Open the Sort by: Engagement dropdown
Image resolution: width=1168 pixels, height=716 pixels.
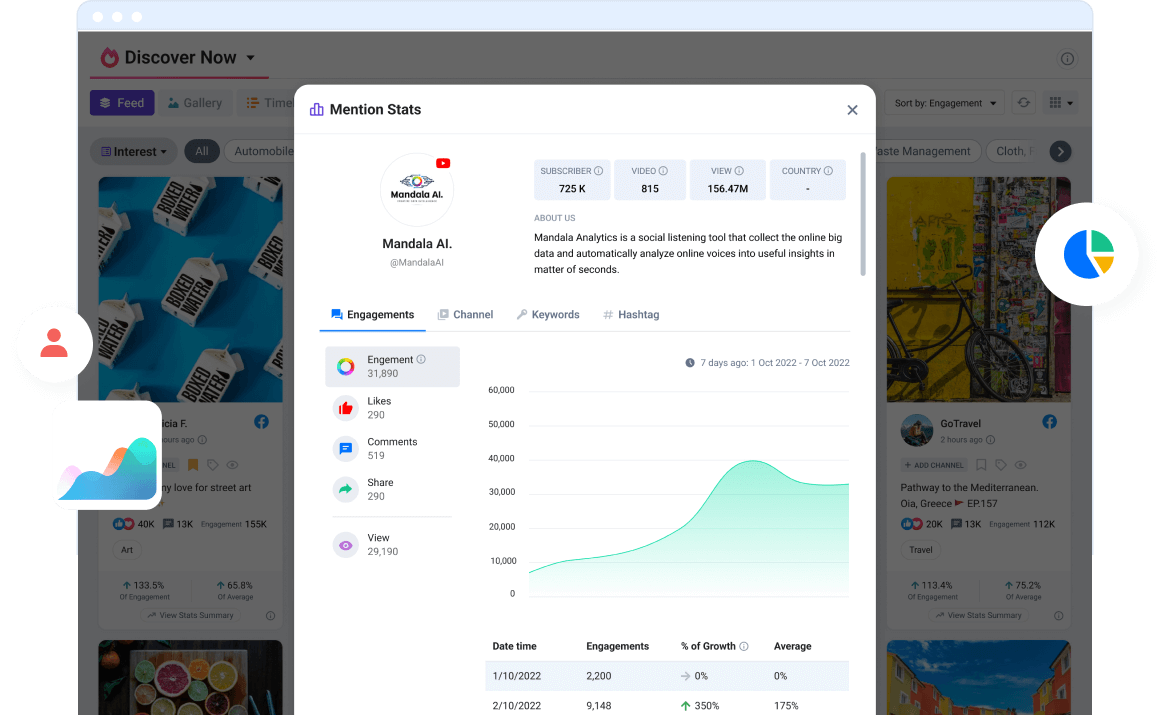pos(946,103)
